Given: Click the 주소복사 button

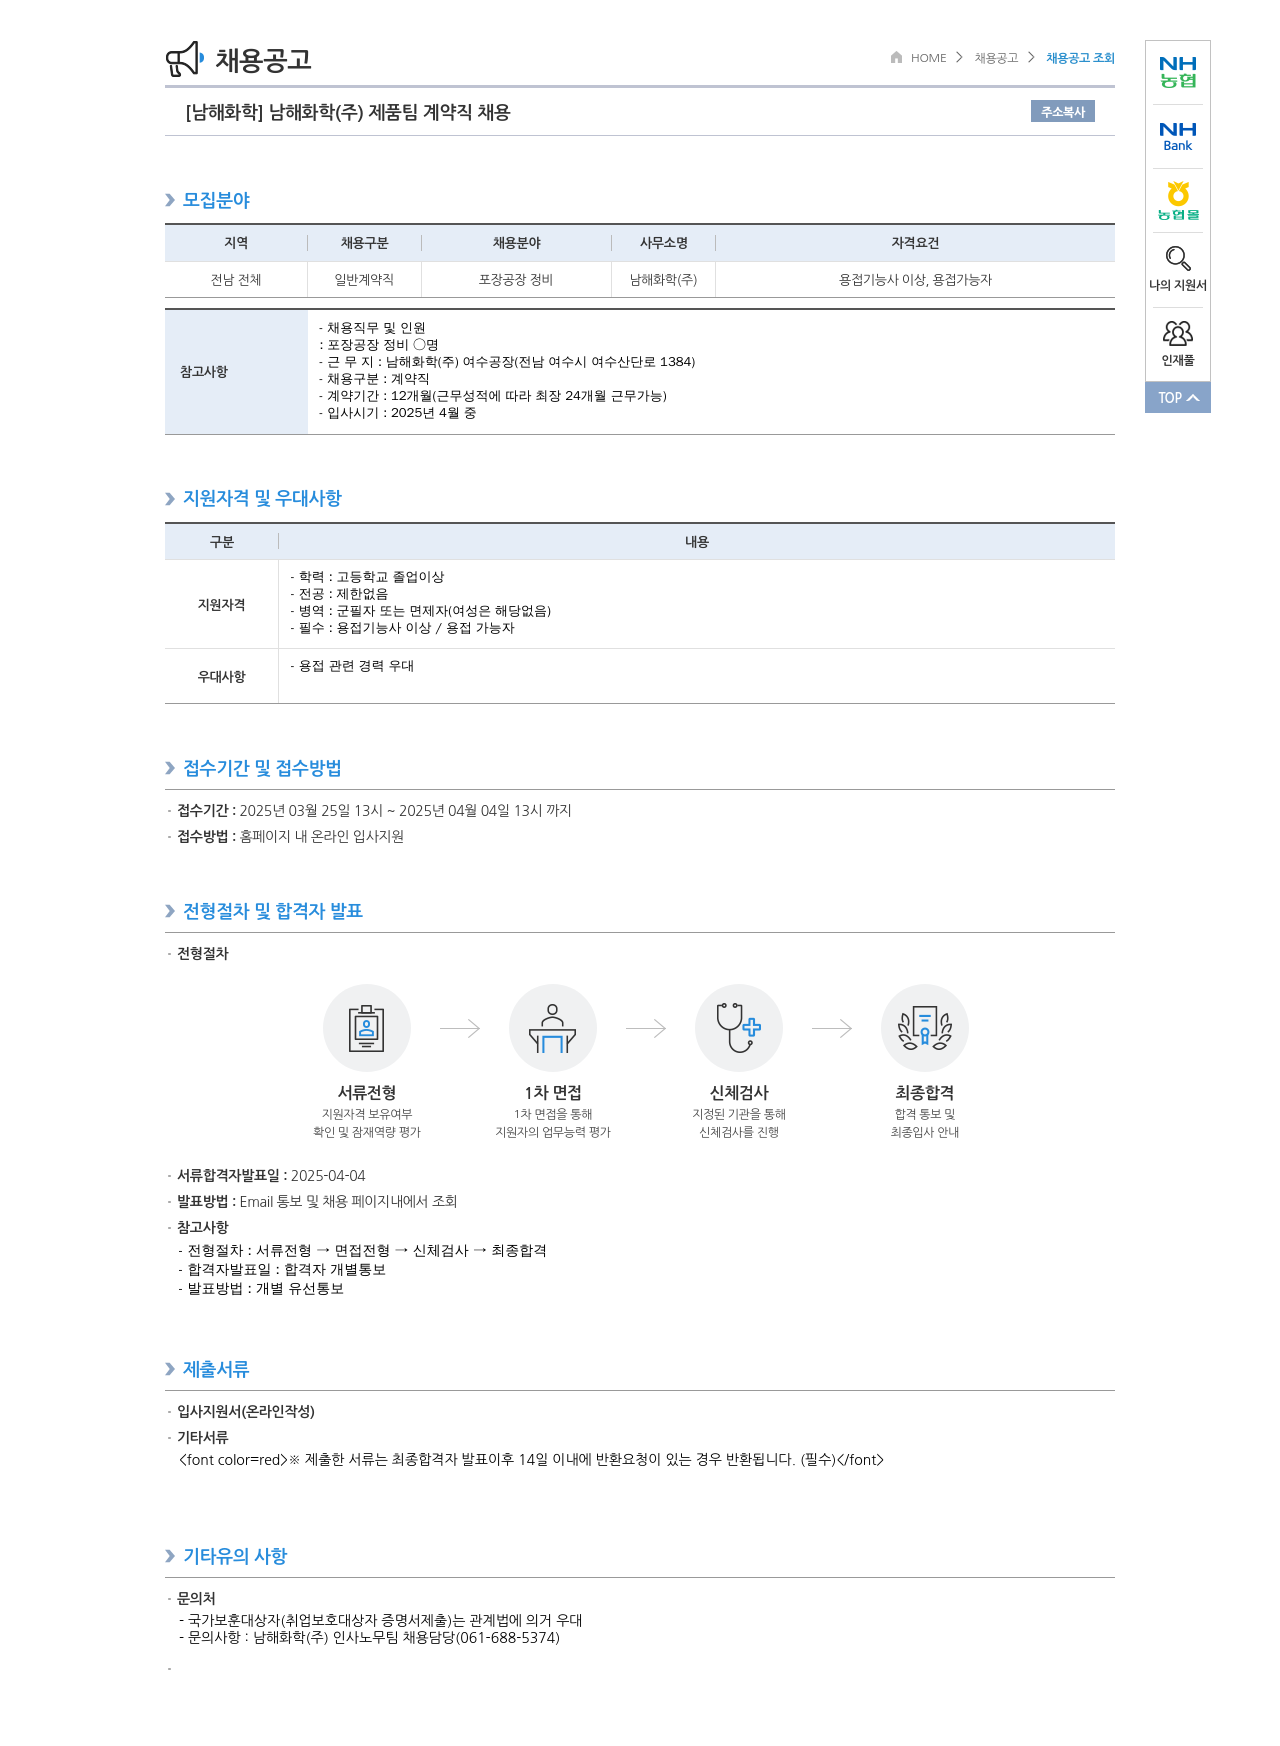Looking at the screenshot, I should [x=1063, y=112].
